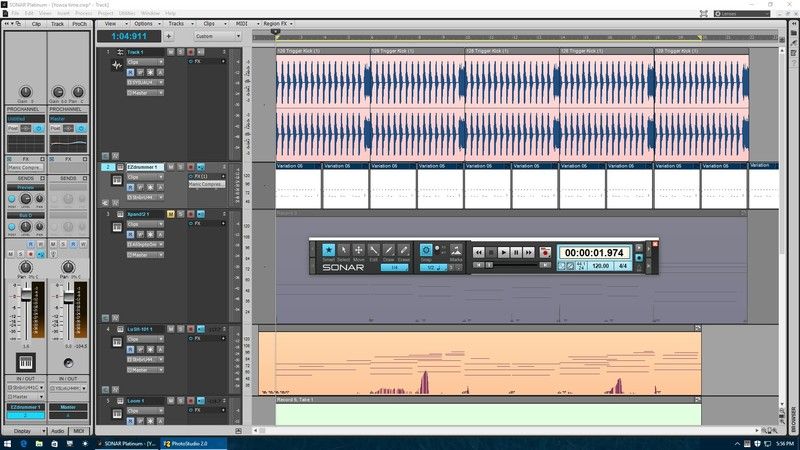Open the Tracks menu in Track view
Screen dimensions: 800x450
[x=176, y=22]
